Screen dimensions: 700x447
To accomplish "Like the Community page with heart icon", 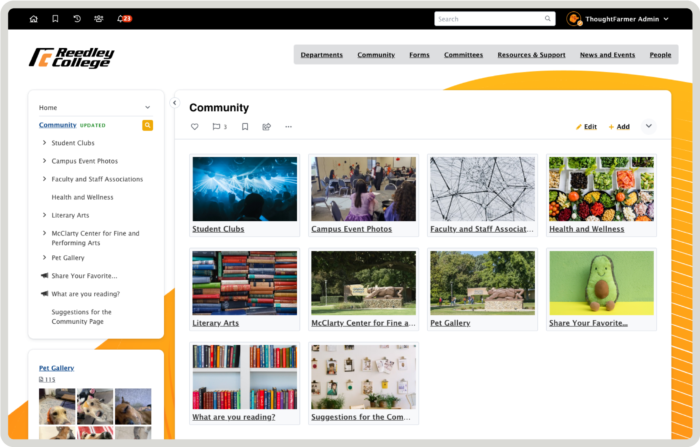I will click(195, 127).
